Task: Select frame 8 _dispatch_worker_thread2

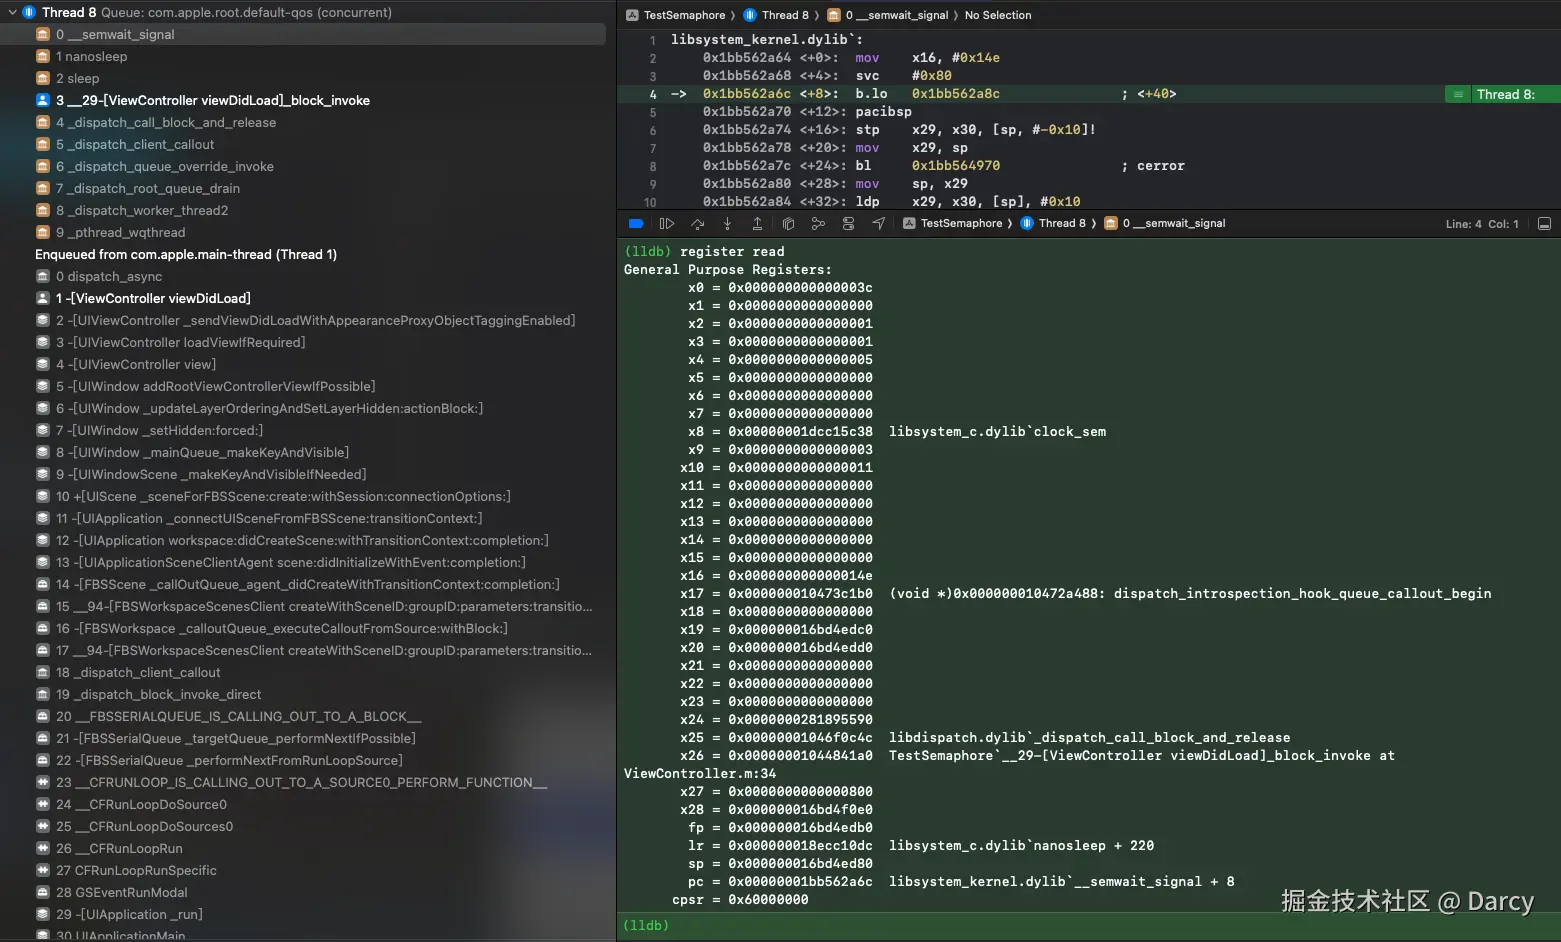Action: [303, 210]
